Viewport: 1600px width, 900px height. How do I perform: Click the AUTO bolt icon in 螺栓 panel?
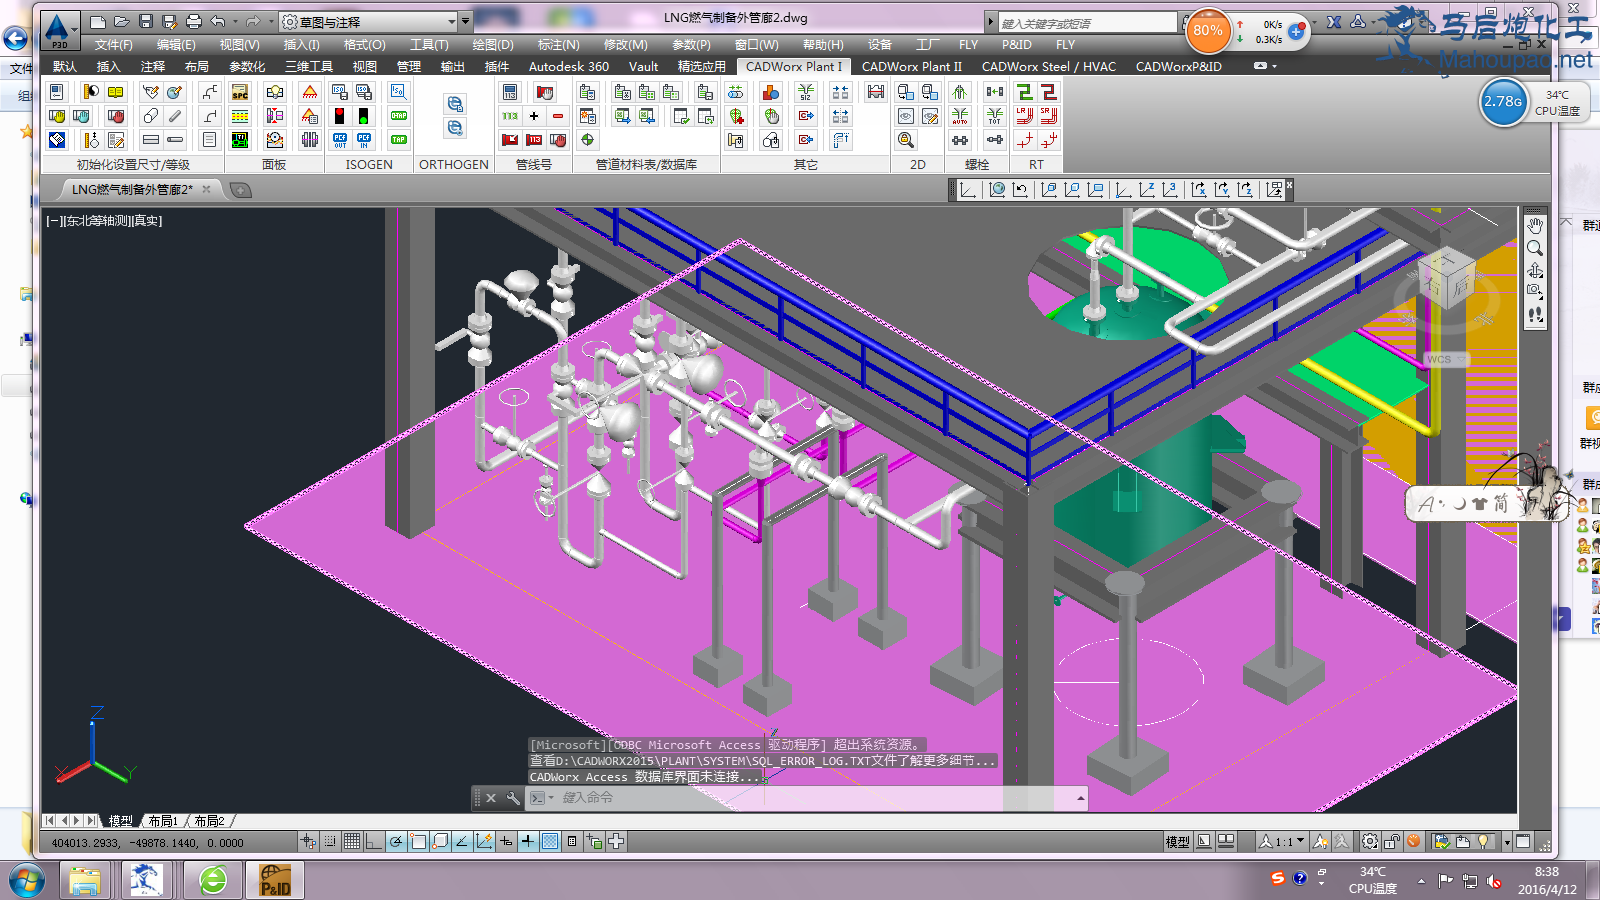point(960,116)
